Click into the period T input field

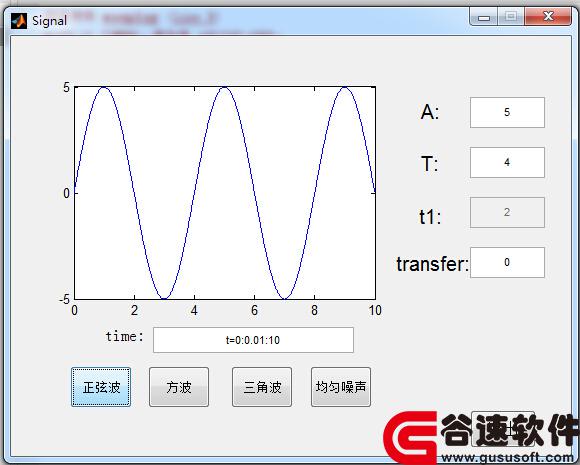pos(507,162)
